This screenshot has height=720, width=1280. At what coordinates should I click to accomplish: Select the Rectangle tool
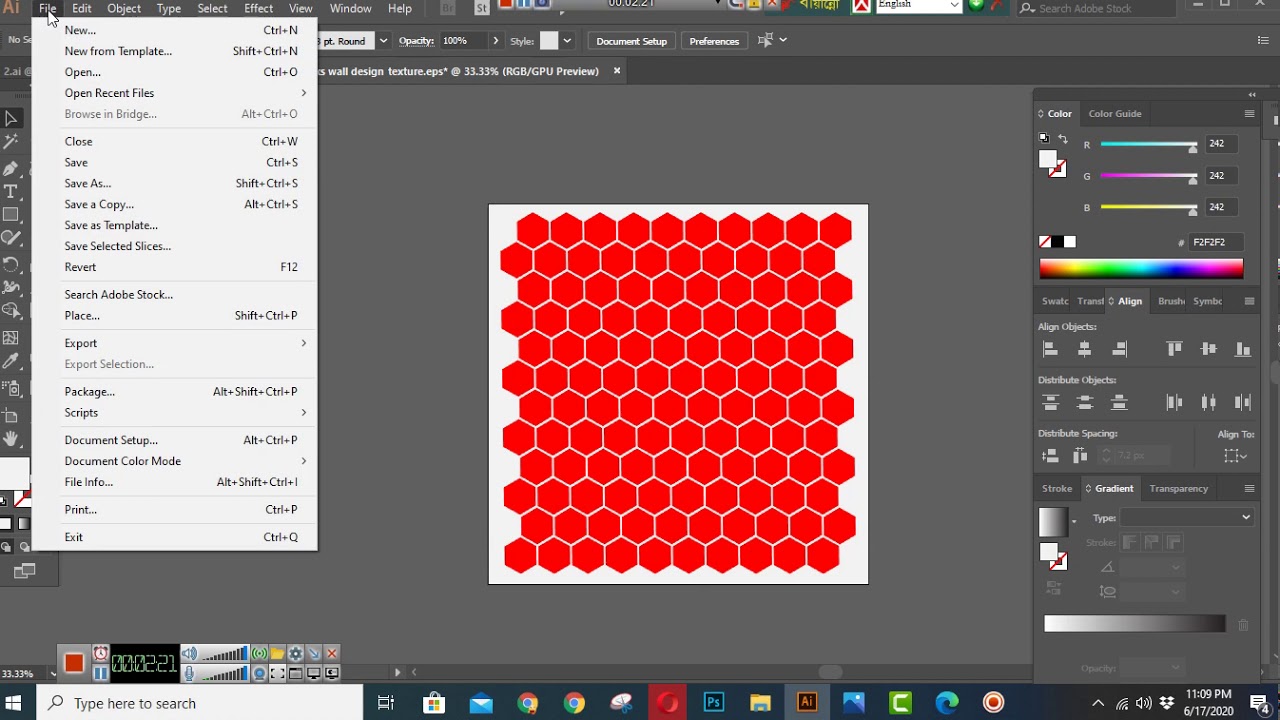pyautogui.click(x=11, y=215)
